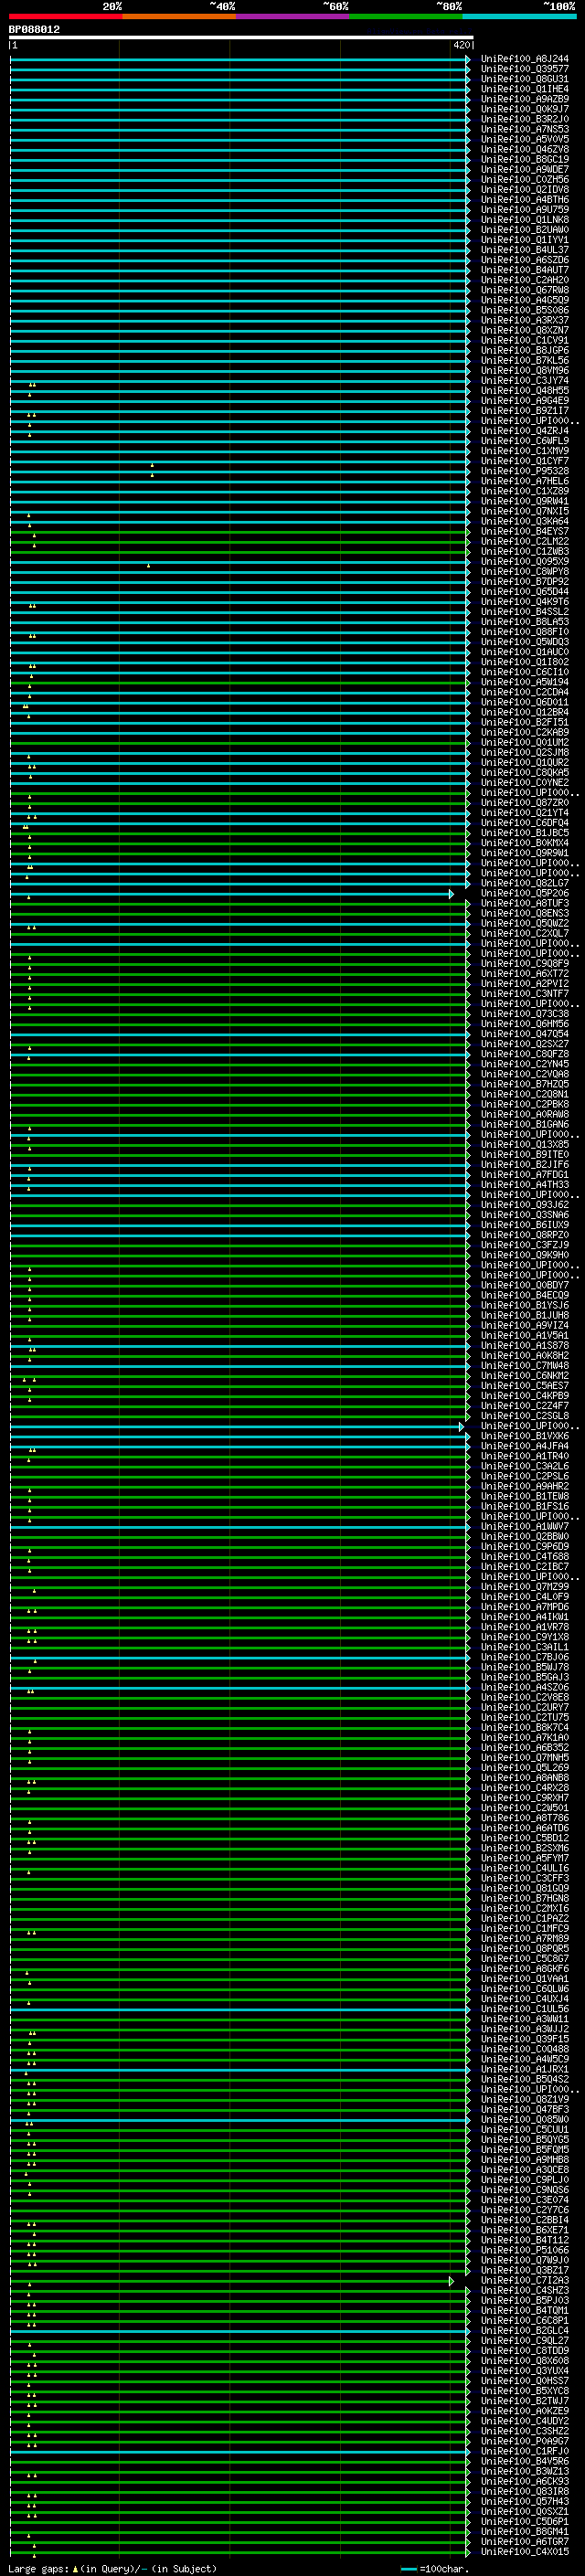The width and height of the screenshot is (585, 2576).
Task: Click the orange ~40% identity color segment
Action: tap(179, 17)
